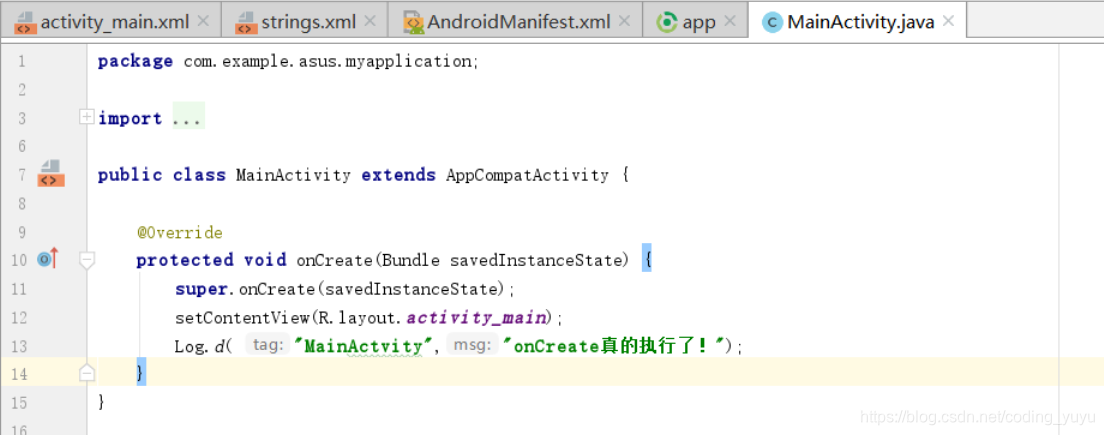The height and width of the screenshot is (435, 1104).
Task: Click the "MainActvity" string literal
Action: [x=363, y=346]
